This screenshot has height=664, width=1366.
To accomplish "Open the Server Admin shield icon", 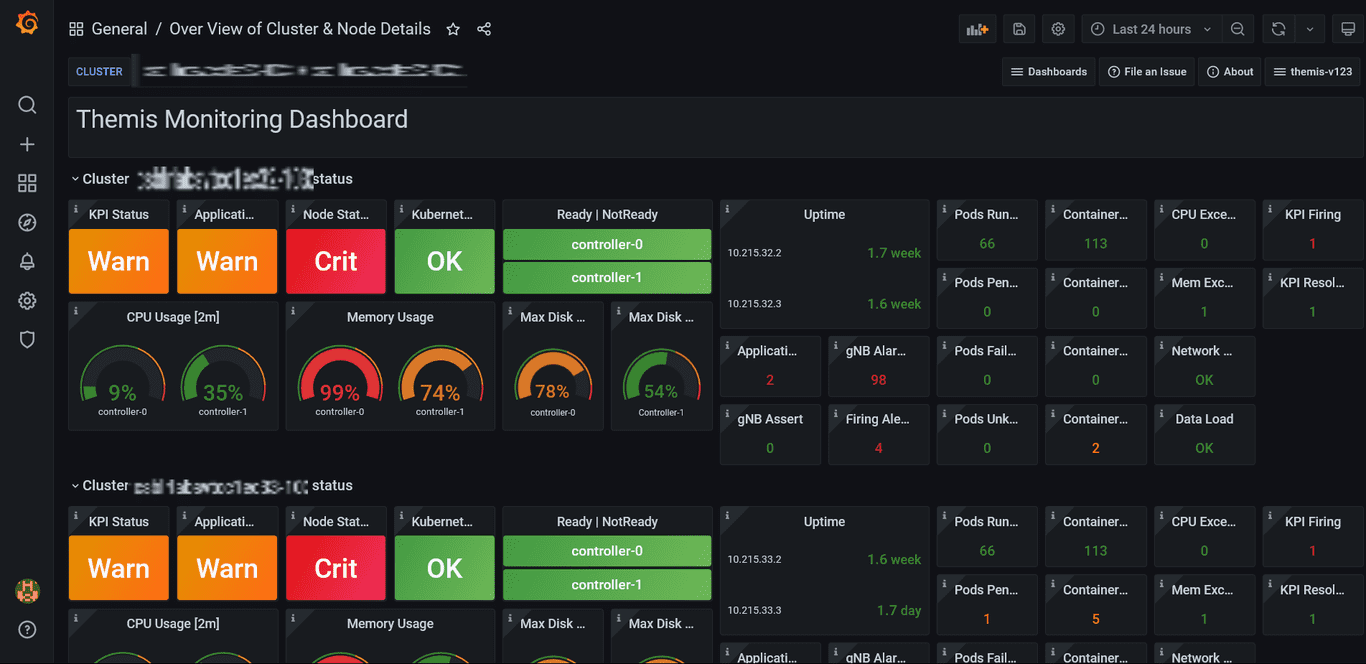I will tap(27, 339).
